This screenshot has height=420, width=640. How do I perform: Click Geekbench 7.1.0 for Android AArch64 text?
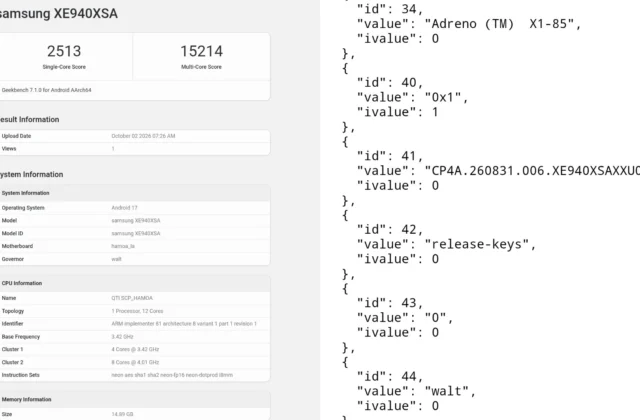[x=46, y=90]
